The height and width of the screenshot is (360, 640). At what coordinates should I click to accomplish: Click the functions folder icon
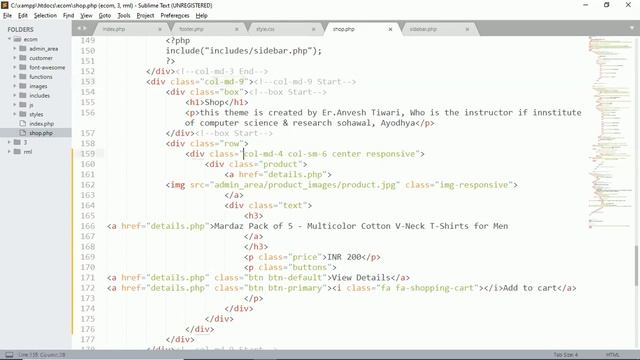click(x=23, y=77)
